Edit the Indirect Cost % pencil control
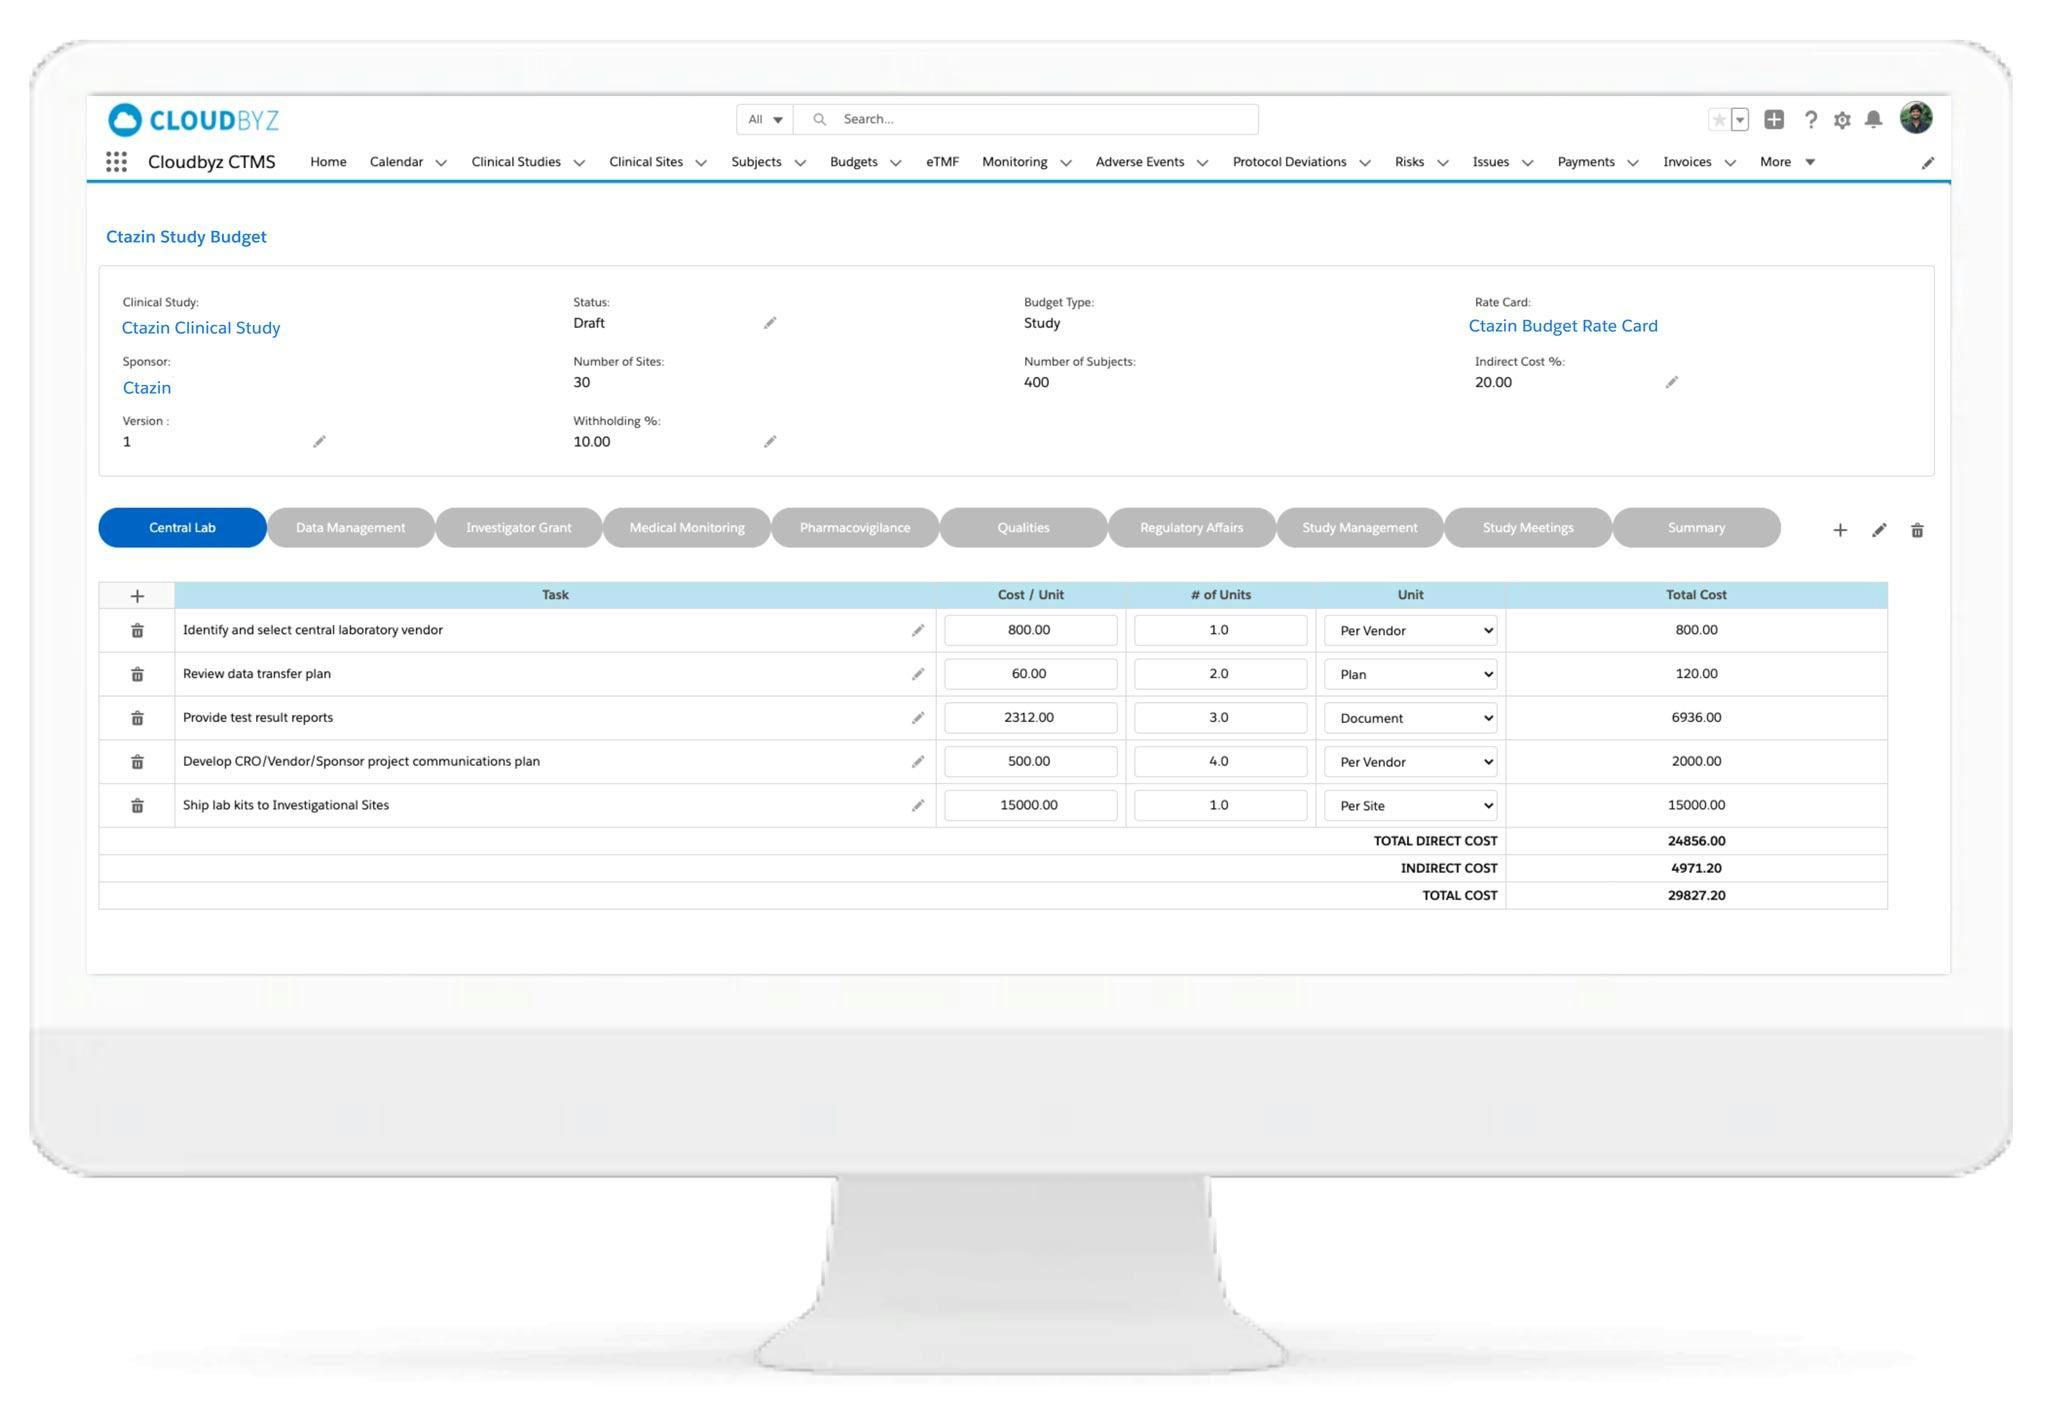This screenshot has width=2048, height=1418. coord(1672,382)
